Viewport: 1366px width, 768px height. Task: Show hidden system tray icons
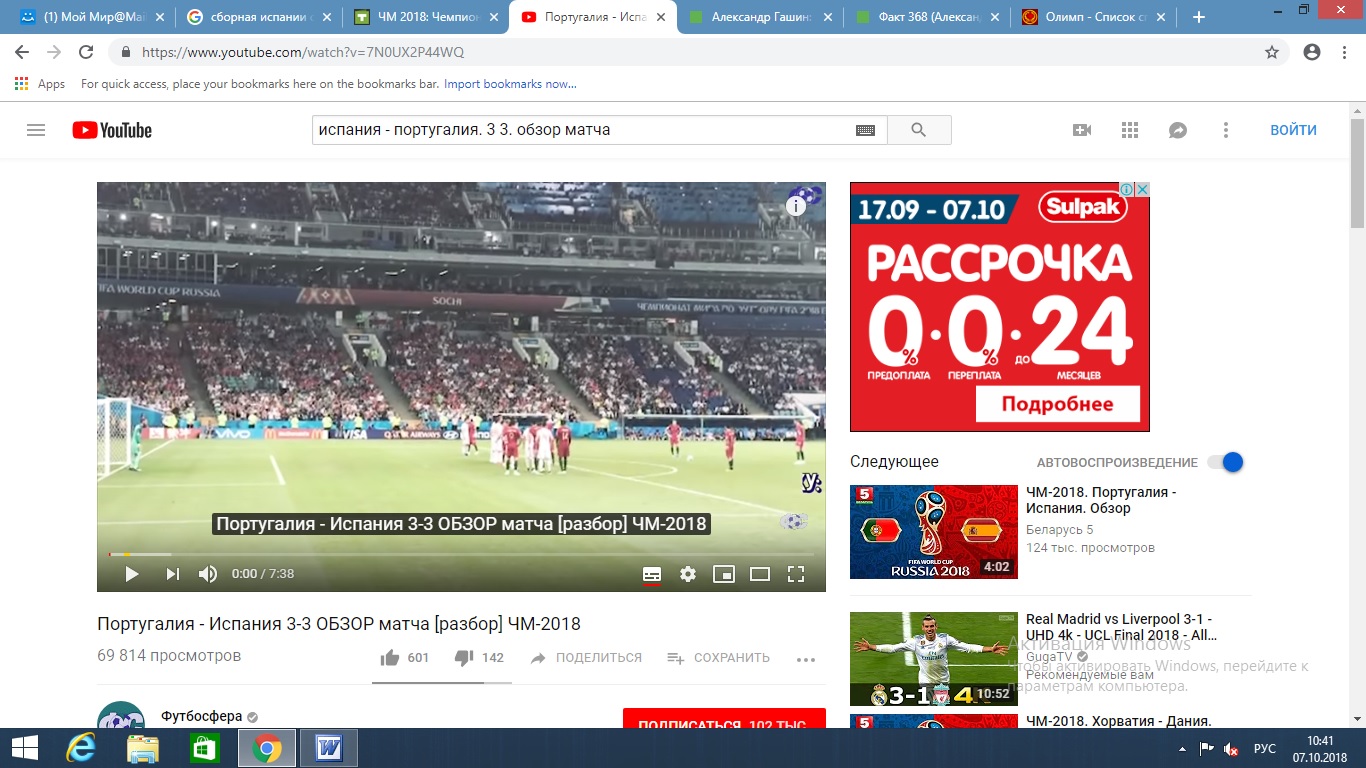[1181, 749]
